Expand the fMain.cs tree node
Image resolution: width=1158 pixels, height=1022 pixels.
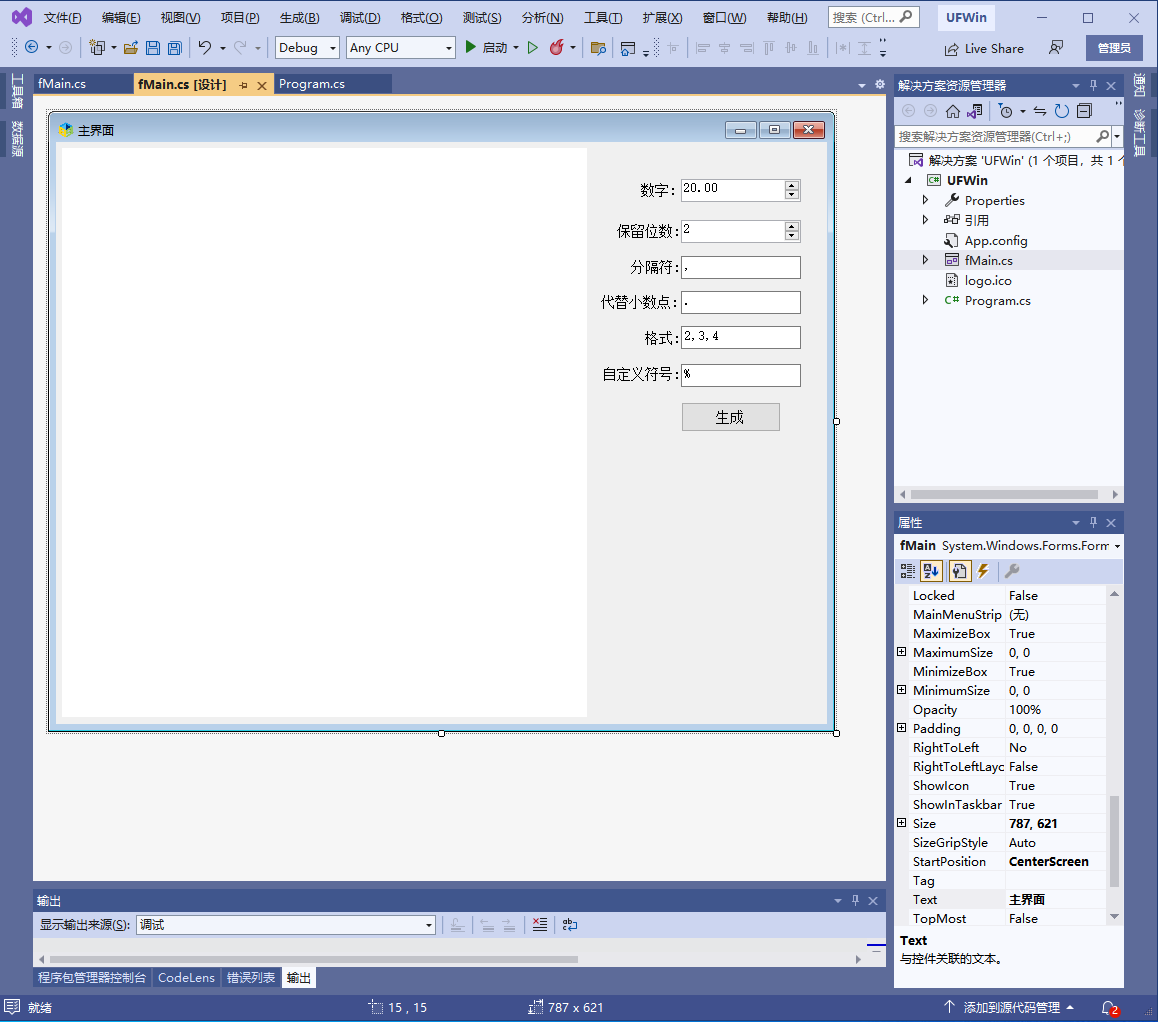[x=925, y=260]
